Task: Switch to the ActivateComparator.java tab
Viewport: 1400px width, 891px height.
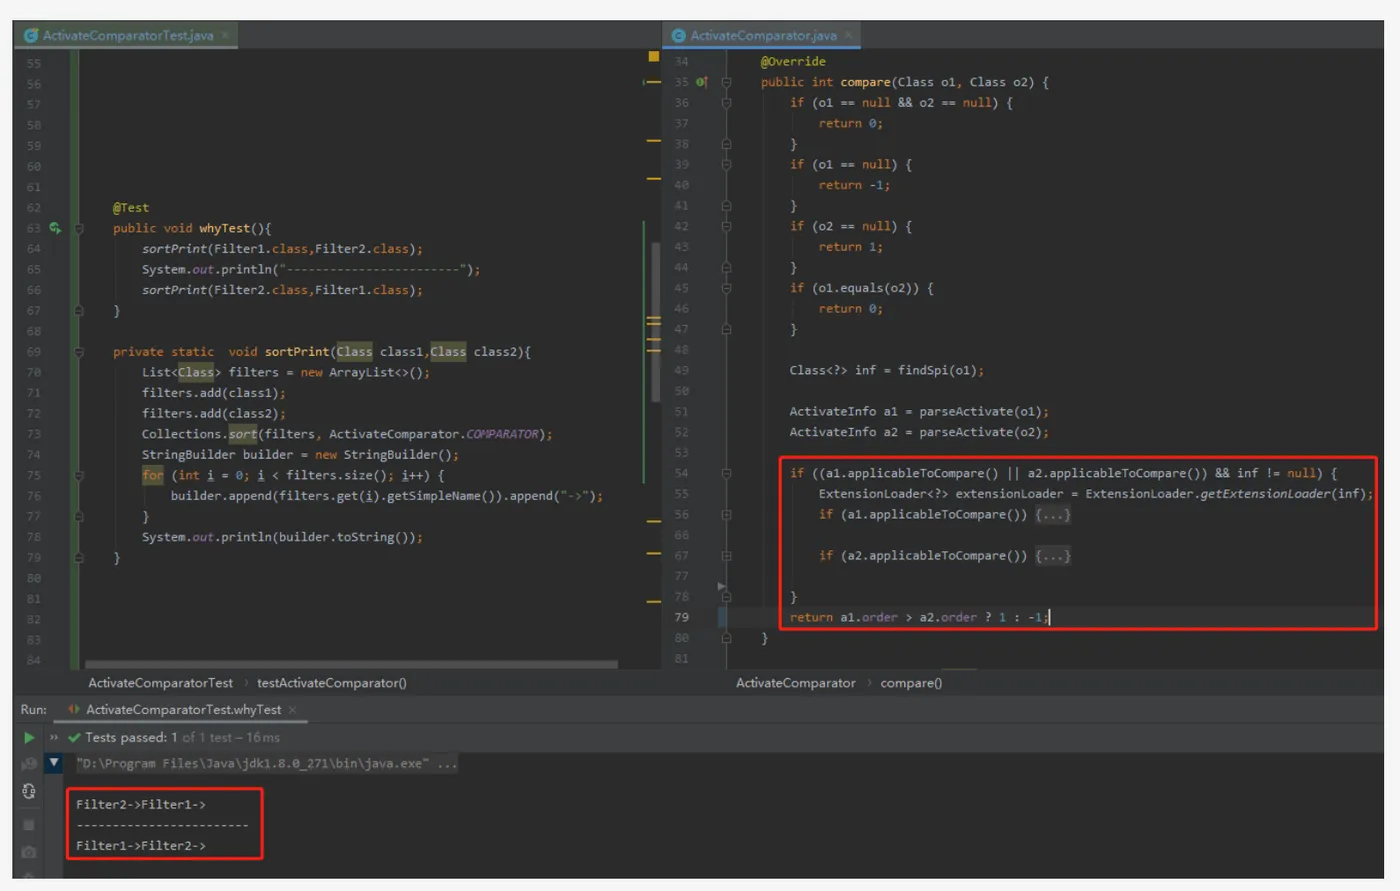Action: tap(764, 35)
